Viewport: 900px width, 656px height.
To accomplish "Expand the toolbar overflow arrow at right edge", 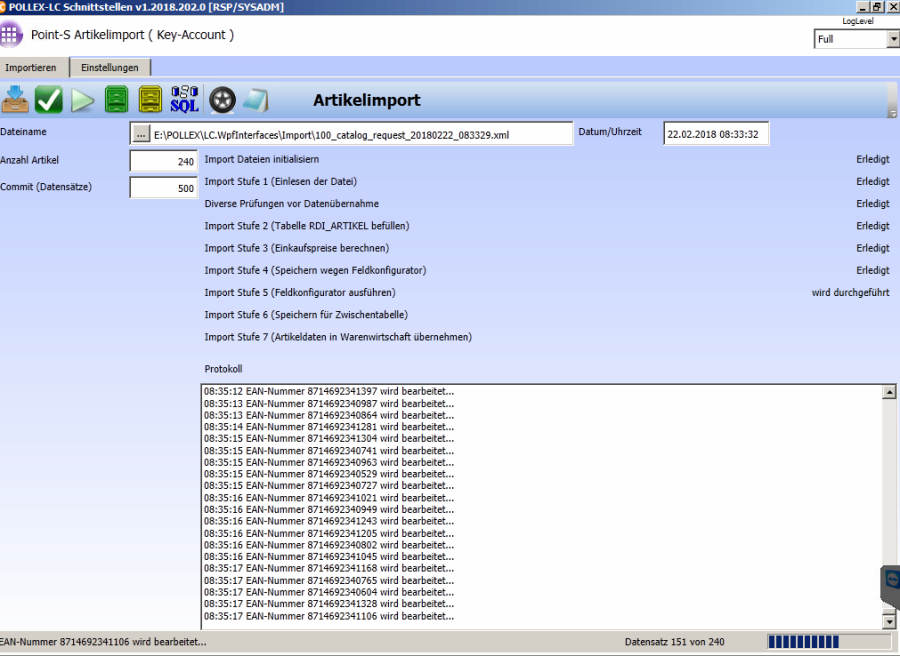I will coord(892,114).
